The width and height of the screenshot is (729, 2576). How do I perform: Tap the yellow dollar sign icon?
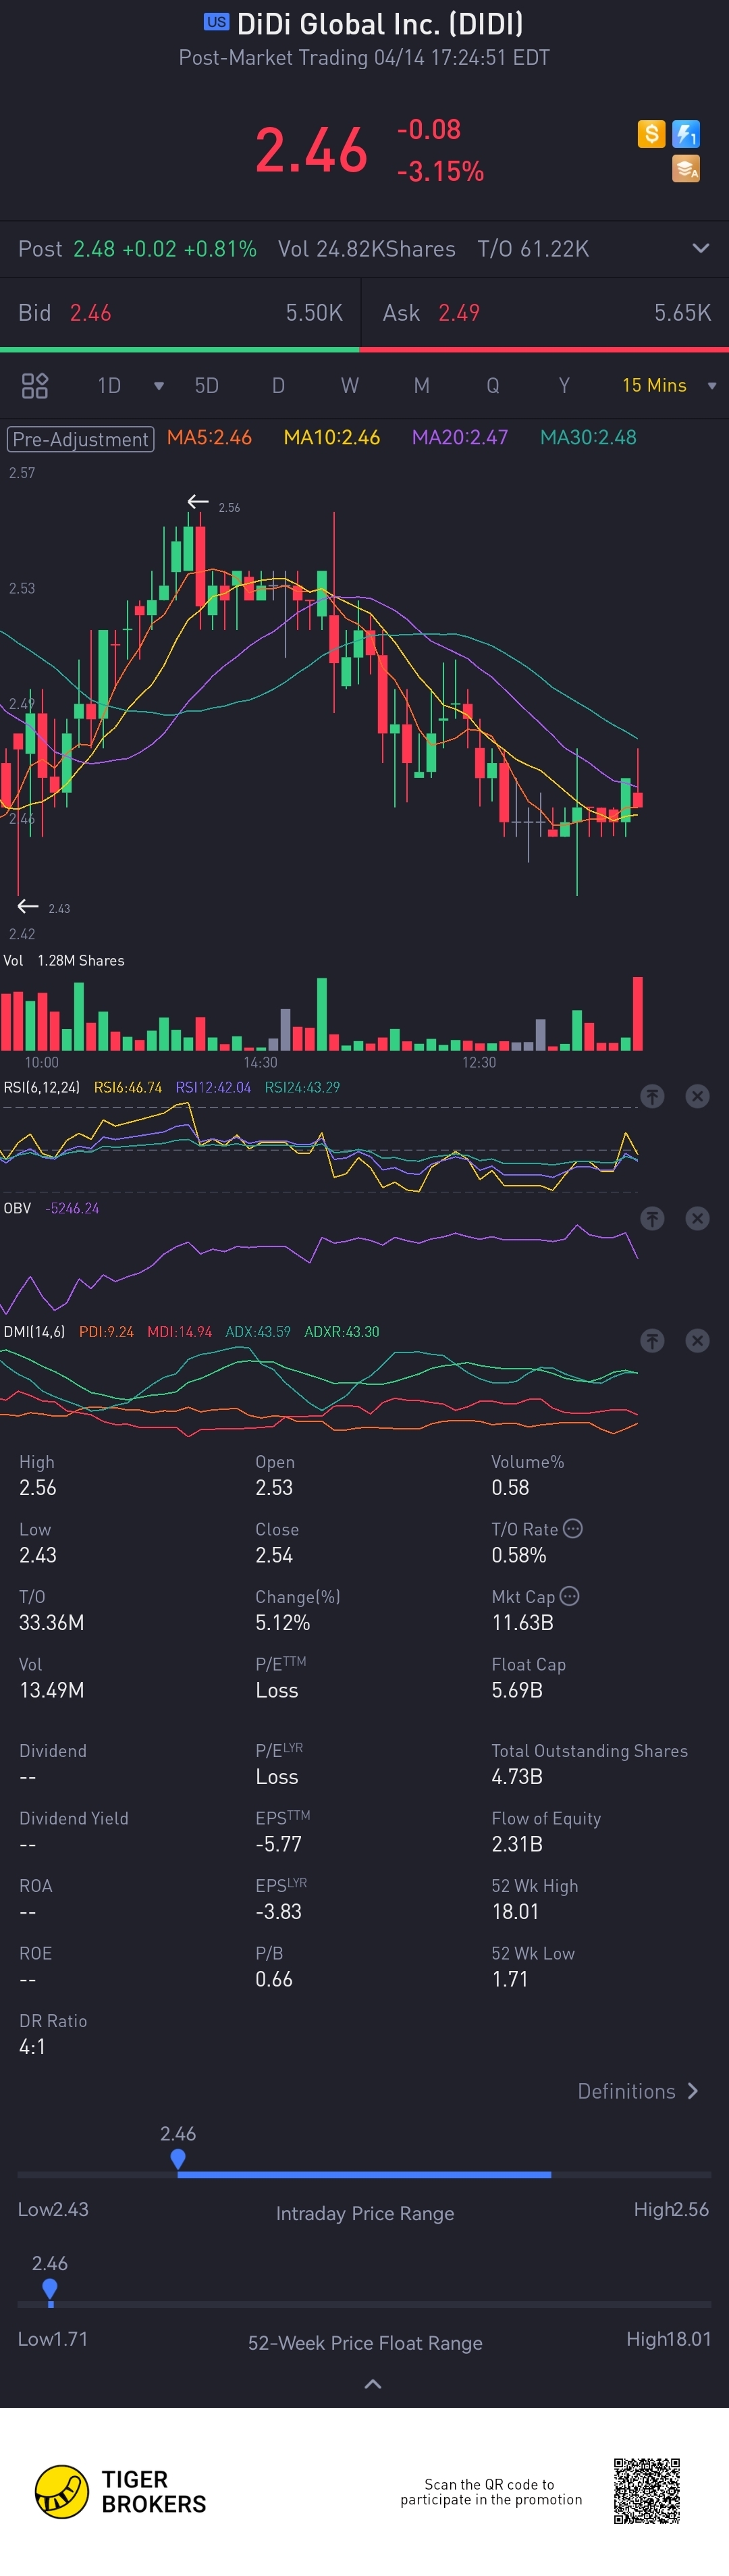(651, 133)
